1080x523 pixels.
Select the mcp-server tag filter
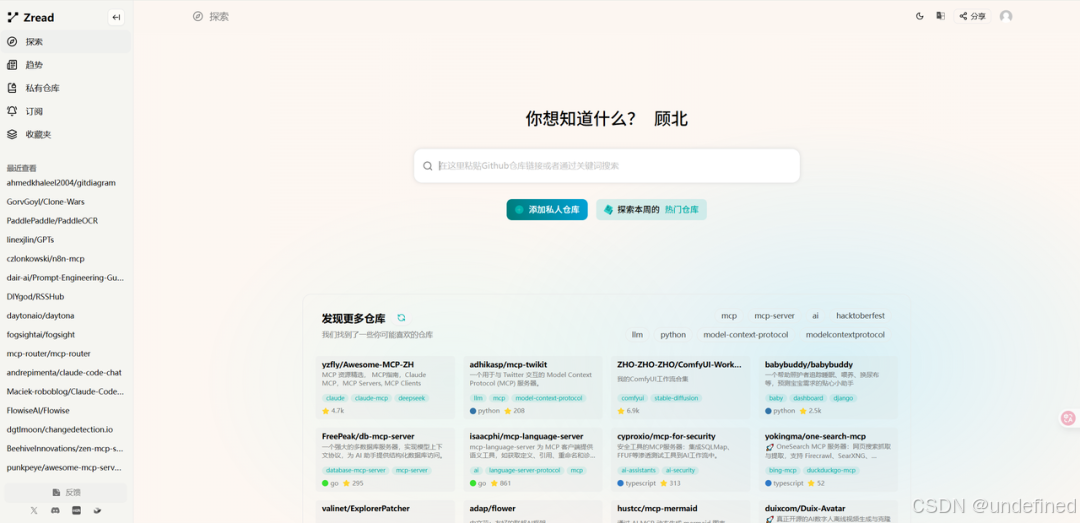point(774,316)
